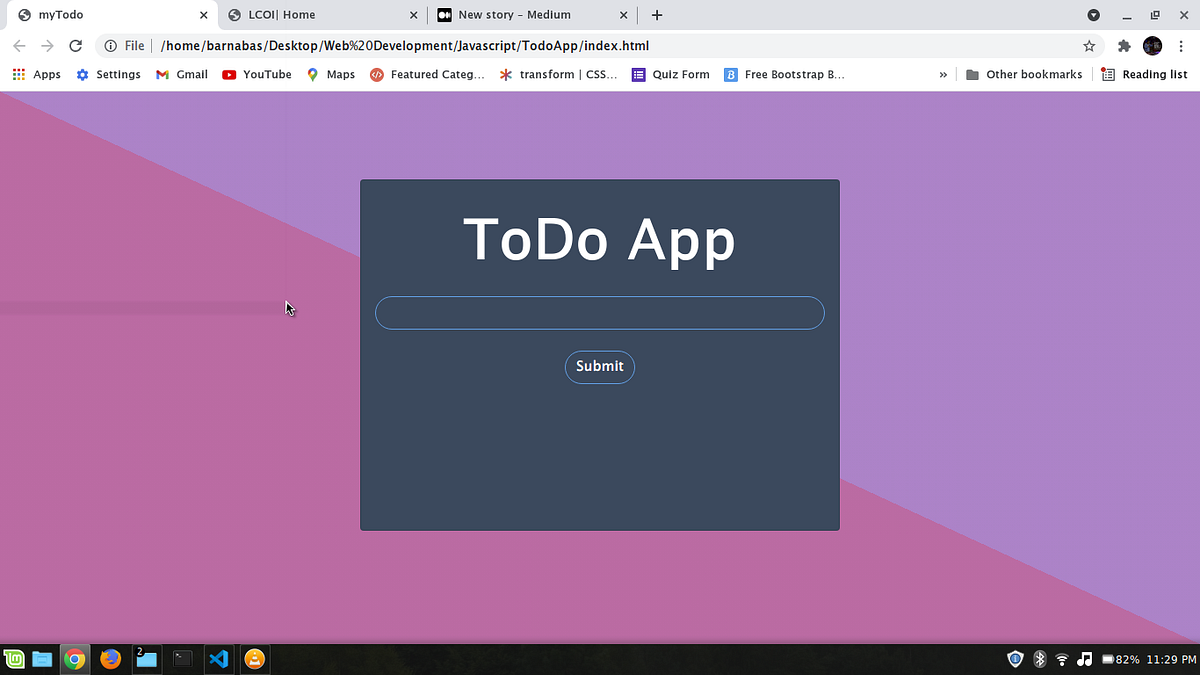Expand hidden bookmarks with the chevron
This screenshot has width=1200, height=675.
coord(942,74)
